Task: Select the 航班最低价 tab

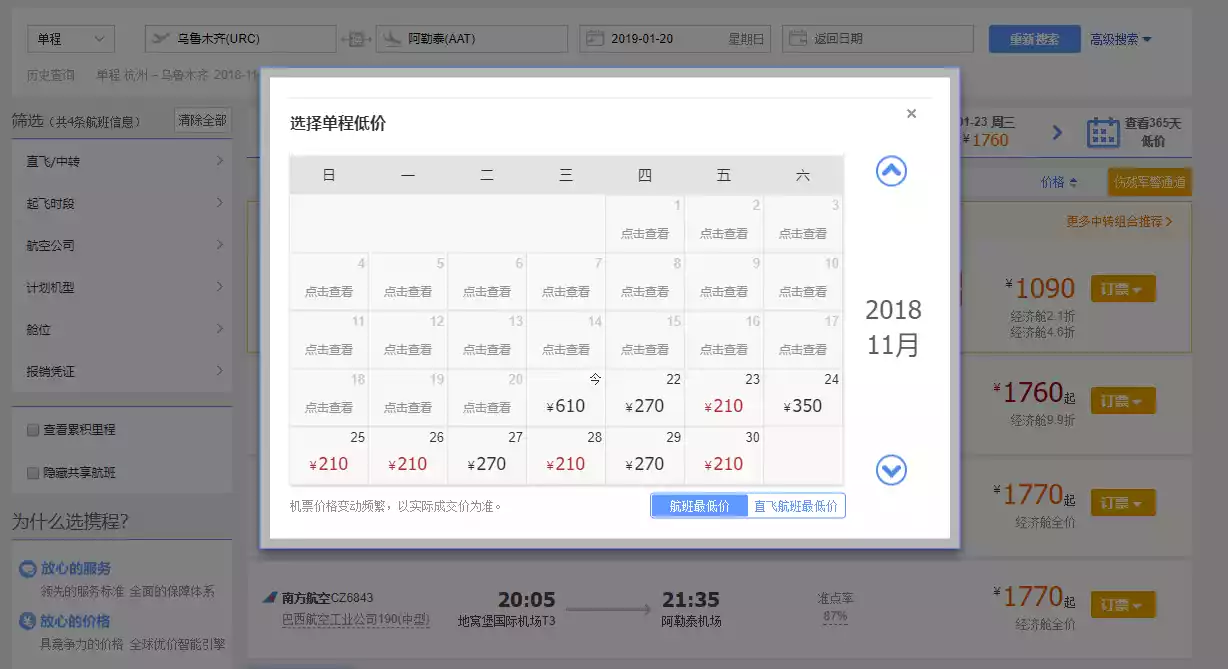Action: tap(699, 506)
